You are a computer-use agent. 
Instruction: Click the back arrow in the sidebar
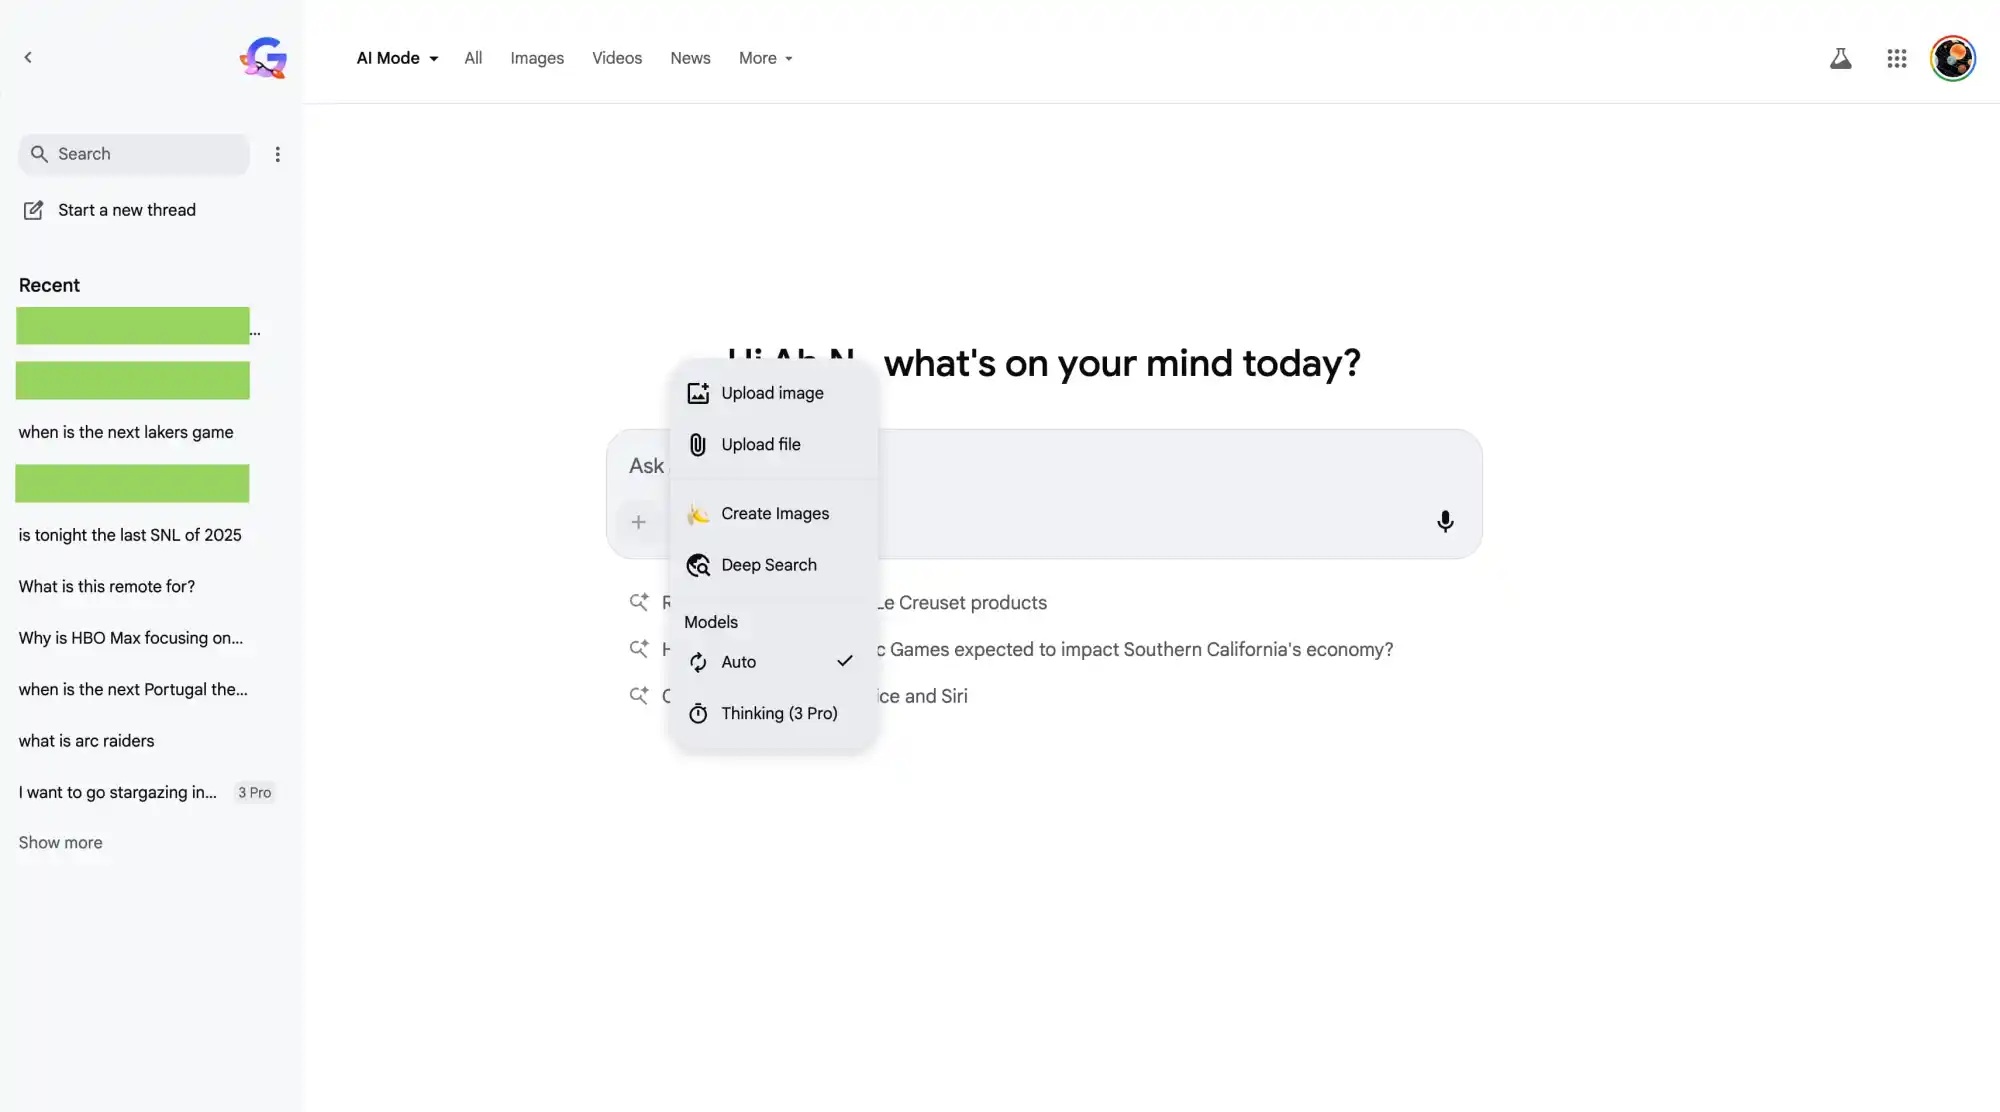28,57
